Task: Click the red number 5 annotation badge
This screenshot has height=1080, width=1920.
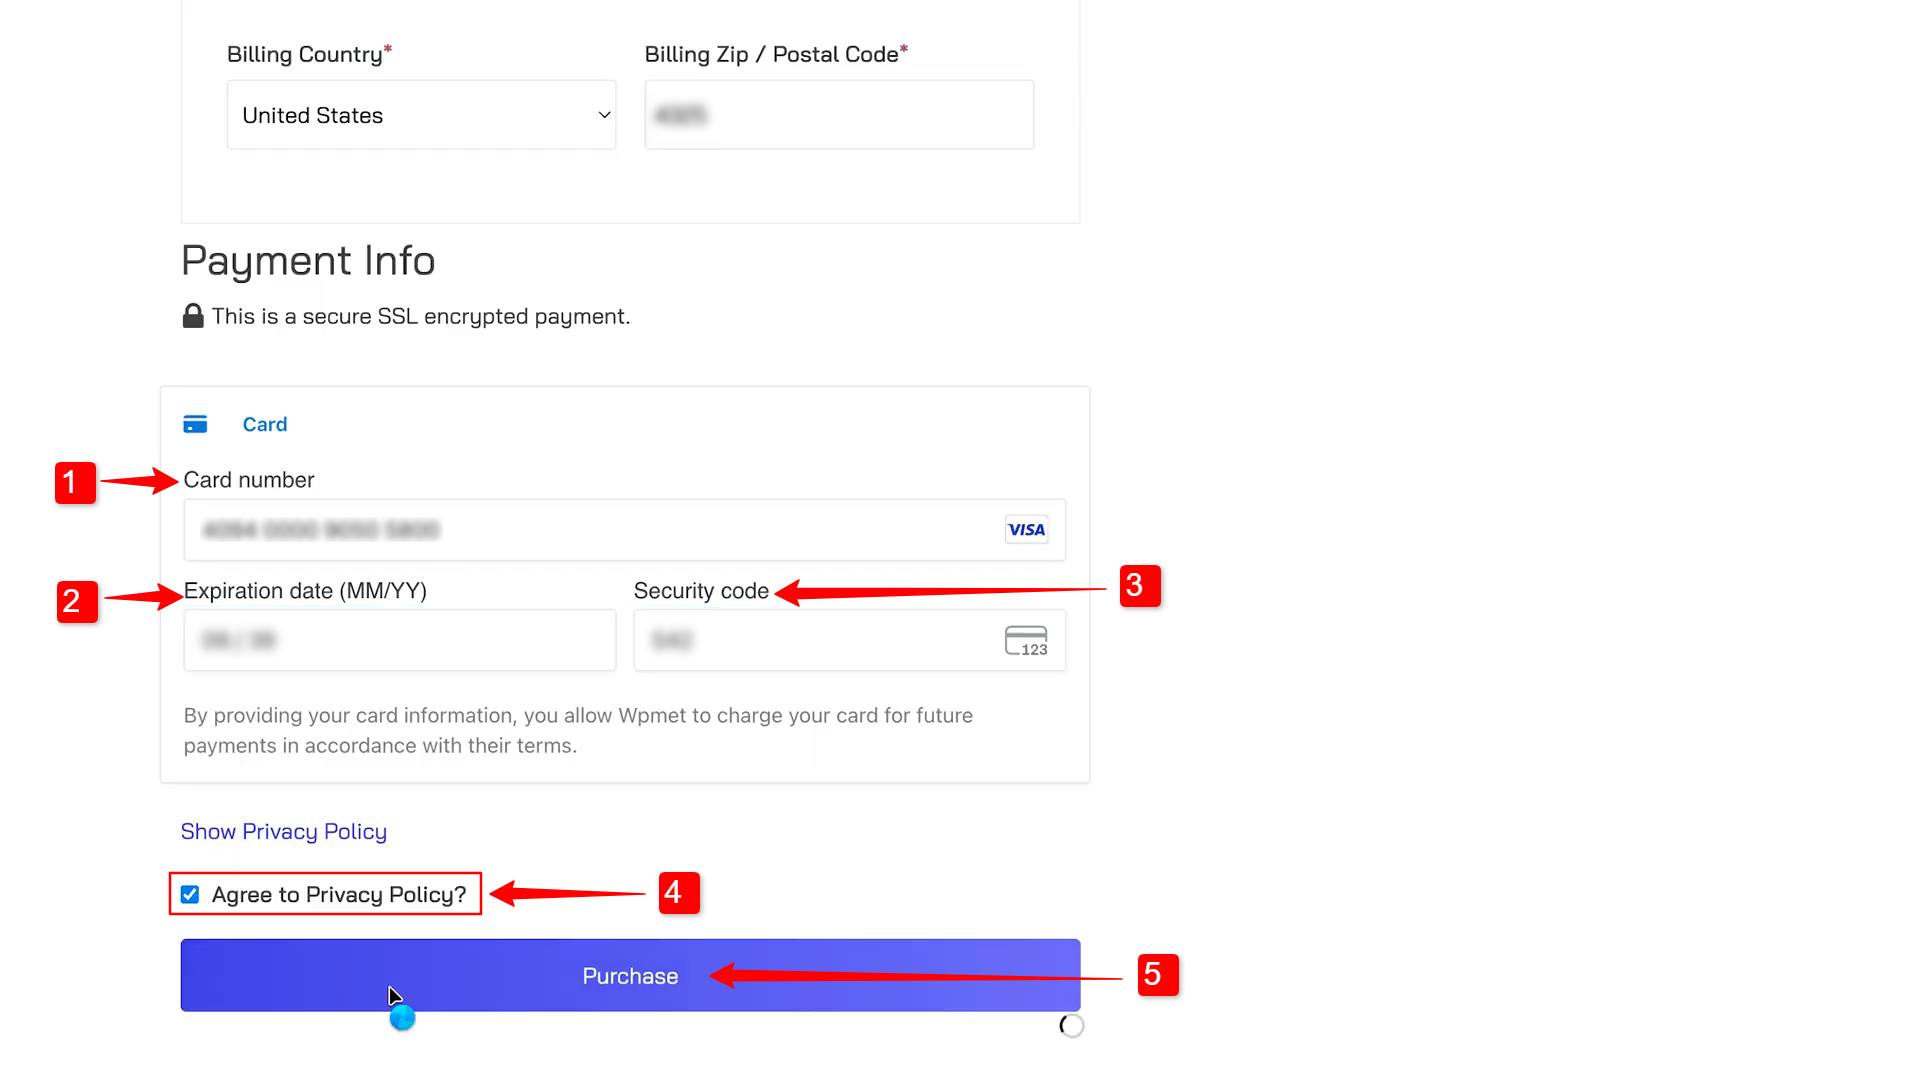Action: pyautogui.click(x=1158, y=975)
